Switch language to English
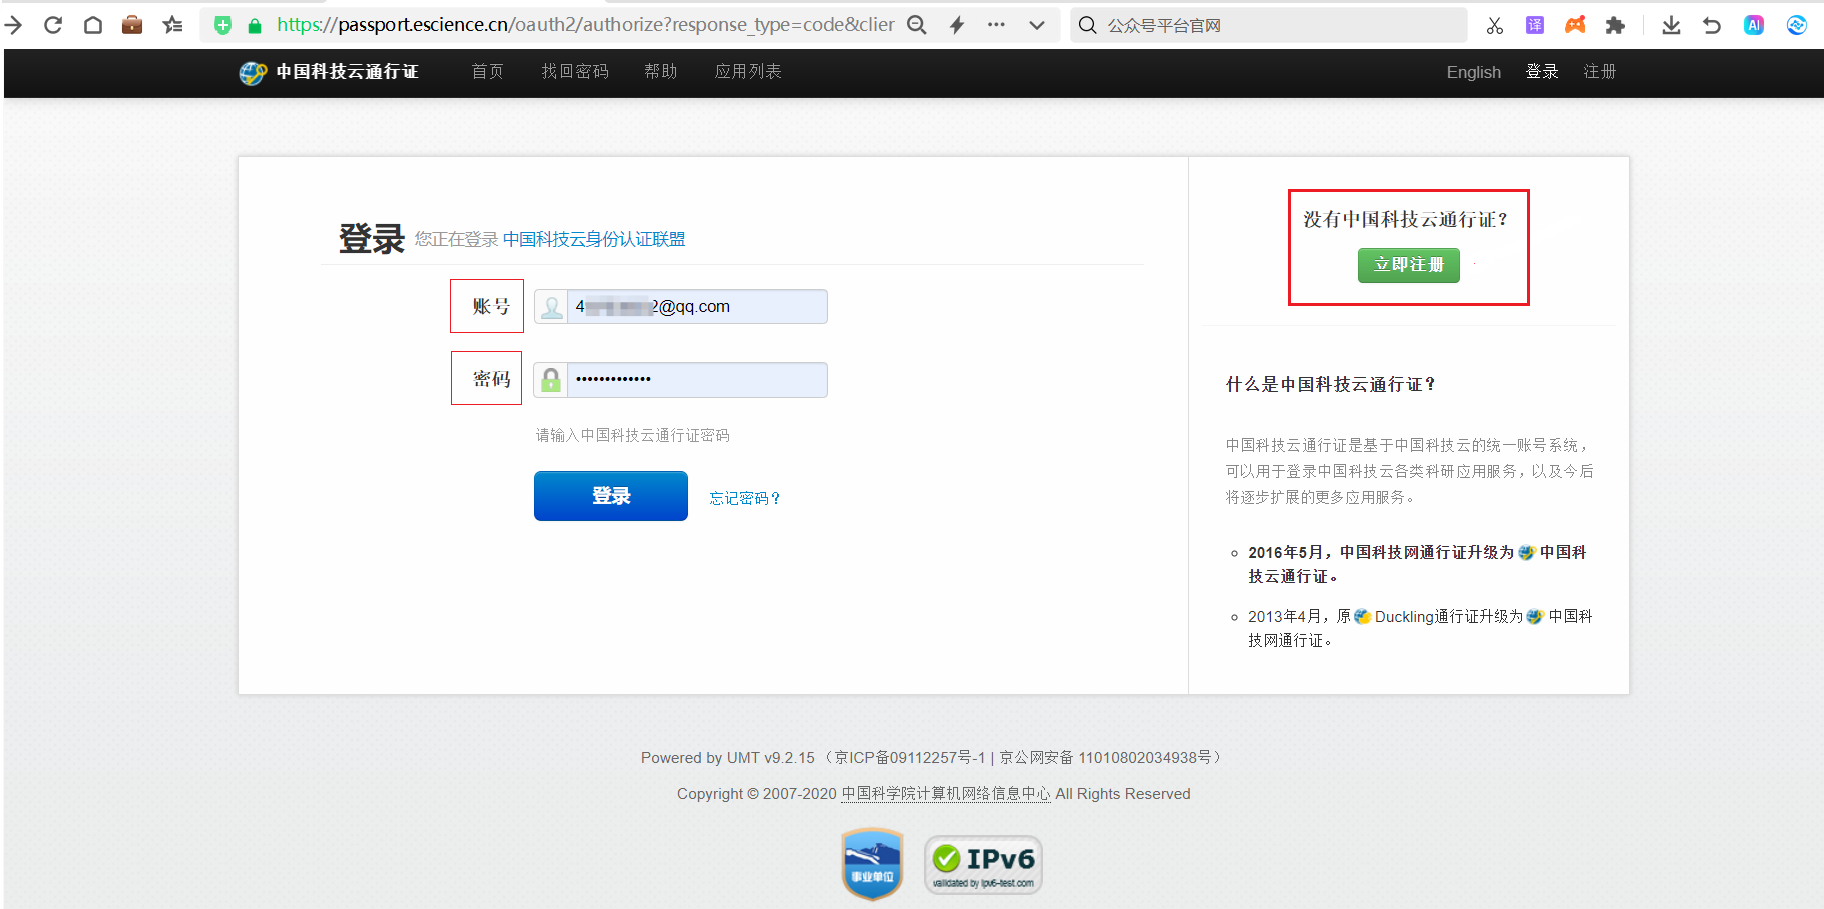1824x909 pixels. click(x=1474, y=72)
